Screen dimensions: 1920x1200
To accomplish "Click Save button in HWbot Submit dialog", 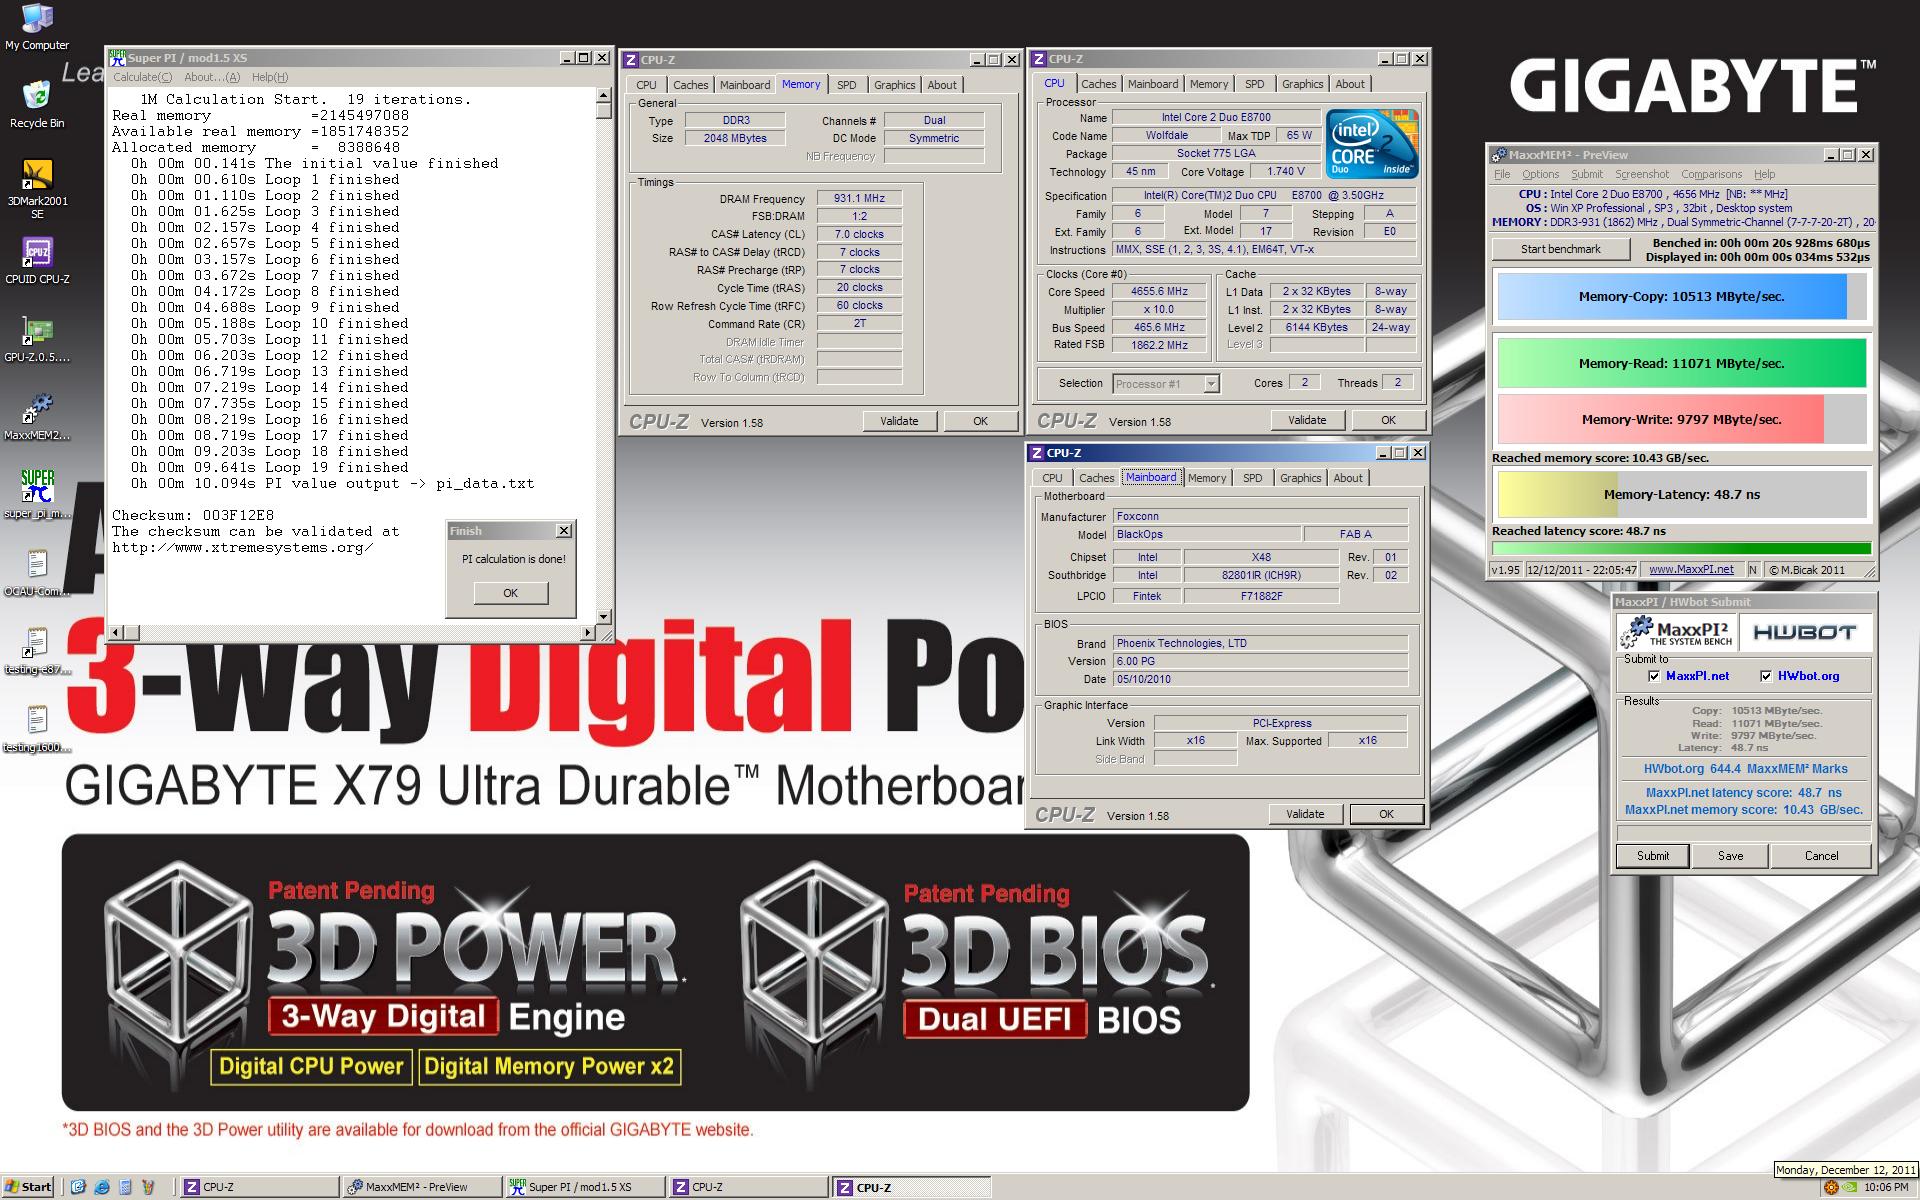I will [x=1730, y=856].
